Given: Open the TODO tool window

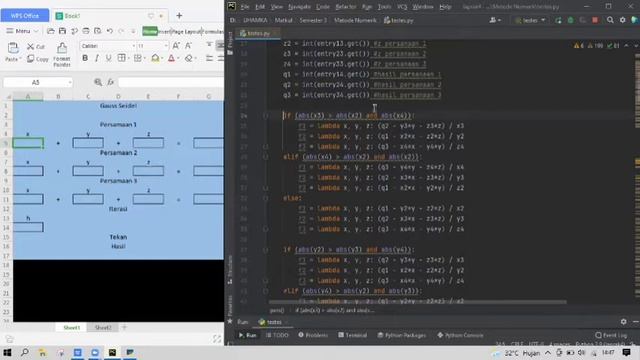Looking at the screenshot, I should (x=277, y=335).
